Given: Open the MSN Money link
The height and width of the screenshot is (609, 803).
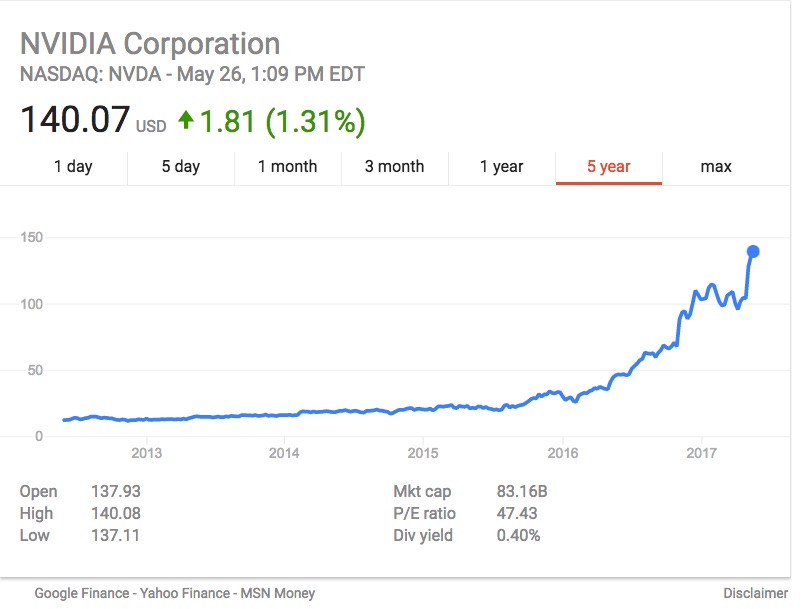Looking at the screenshot, I should pos(274,593).
